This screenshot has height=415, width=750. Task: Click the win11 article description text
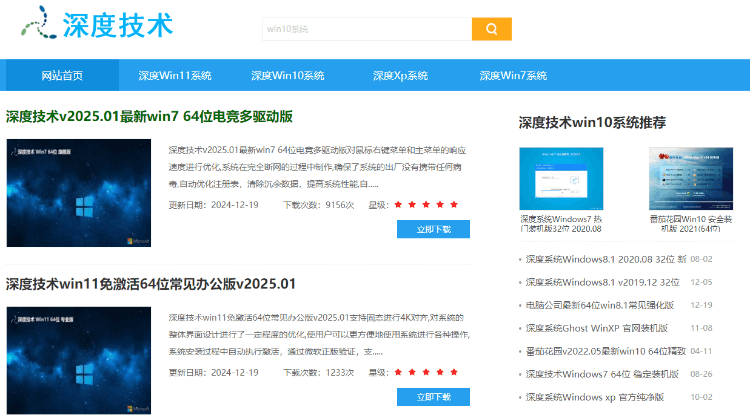click(x=319, y=335)
